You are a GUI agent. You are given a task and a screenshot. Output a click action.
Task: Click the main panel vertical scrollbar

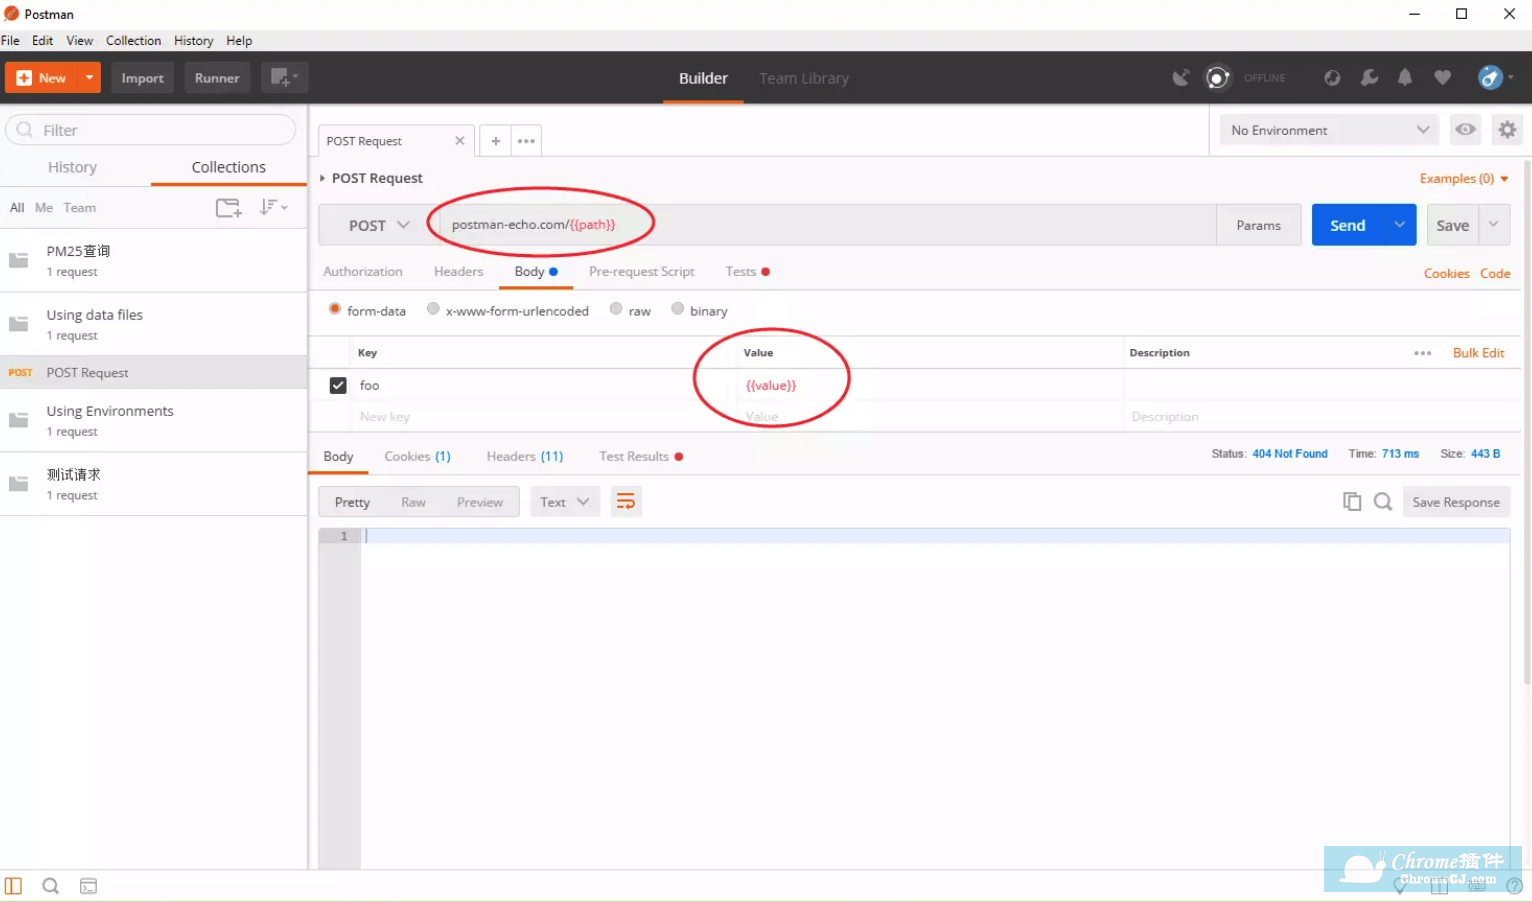click(x=1526, y=420)
